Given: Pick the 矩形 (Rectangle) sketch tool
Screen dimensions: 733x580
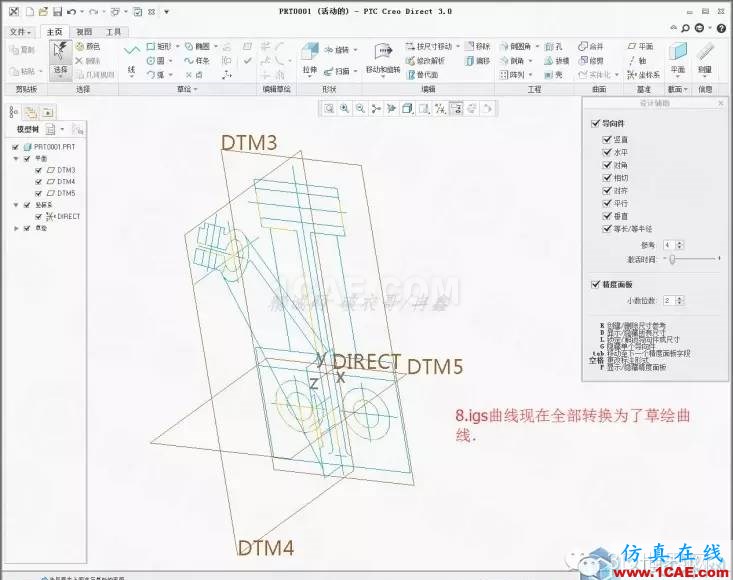Looking at the screenshot, I should point(159,46).
